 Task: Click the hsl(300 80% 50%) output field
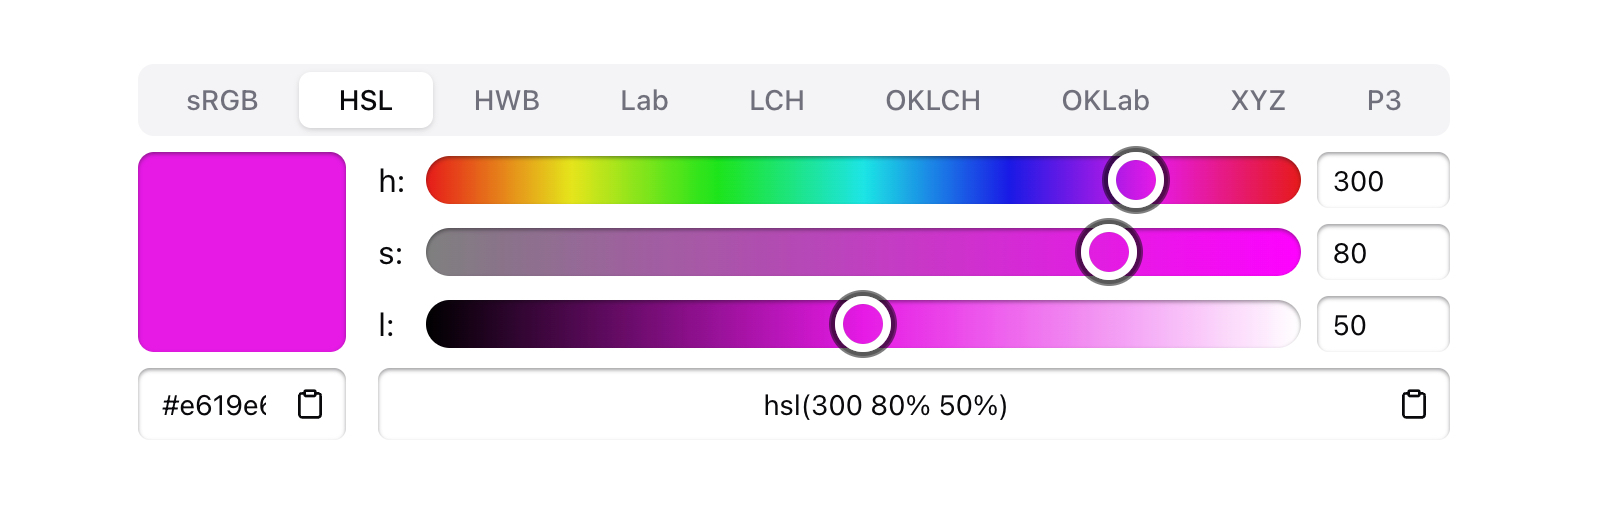885,405
